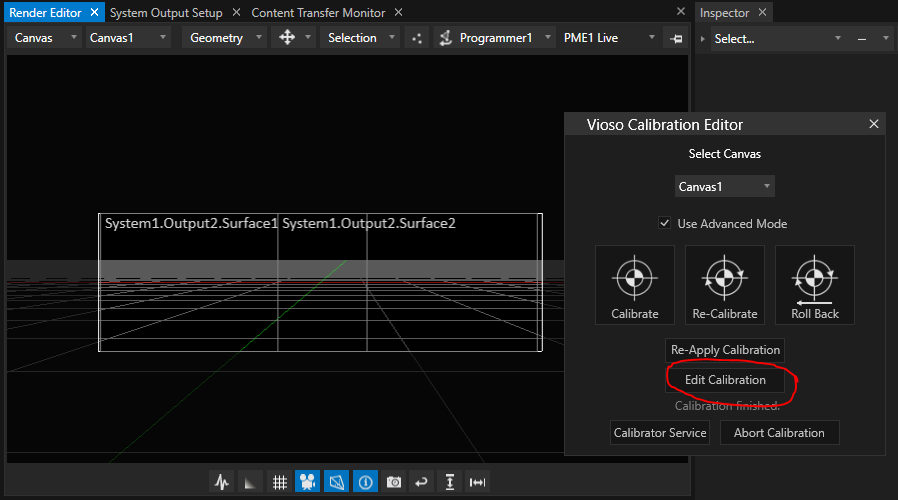Click the Abort Calibration button
This screenshot has height=500, width=898.
click(x=779, y=433)
